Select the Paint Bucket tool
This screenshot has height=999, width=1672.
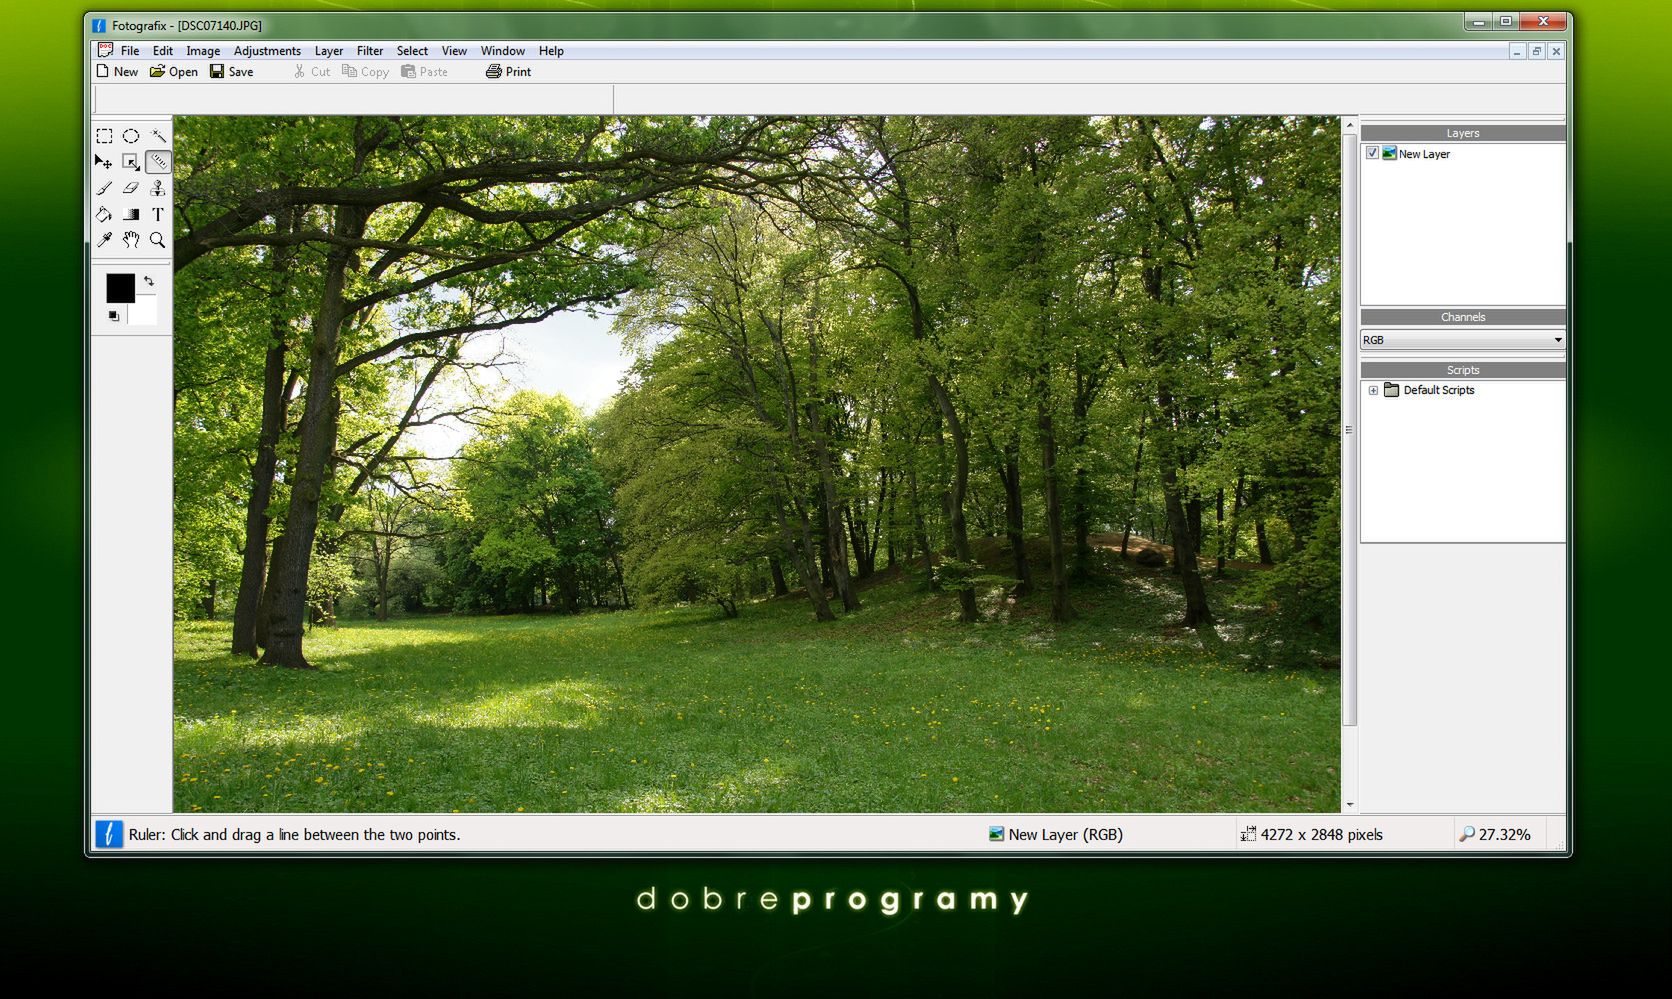[104, 214]
